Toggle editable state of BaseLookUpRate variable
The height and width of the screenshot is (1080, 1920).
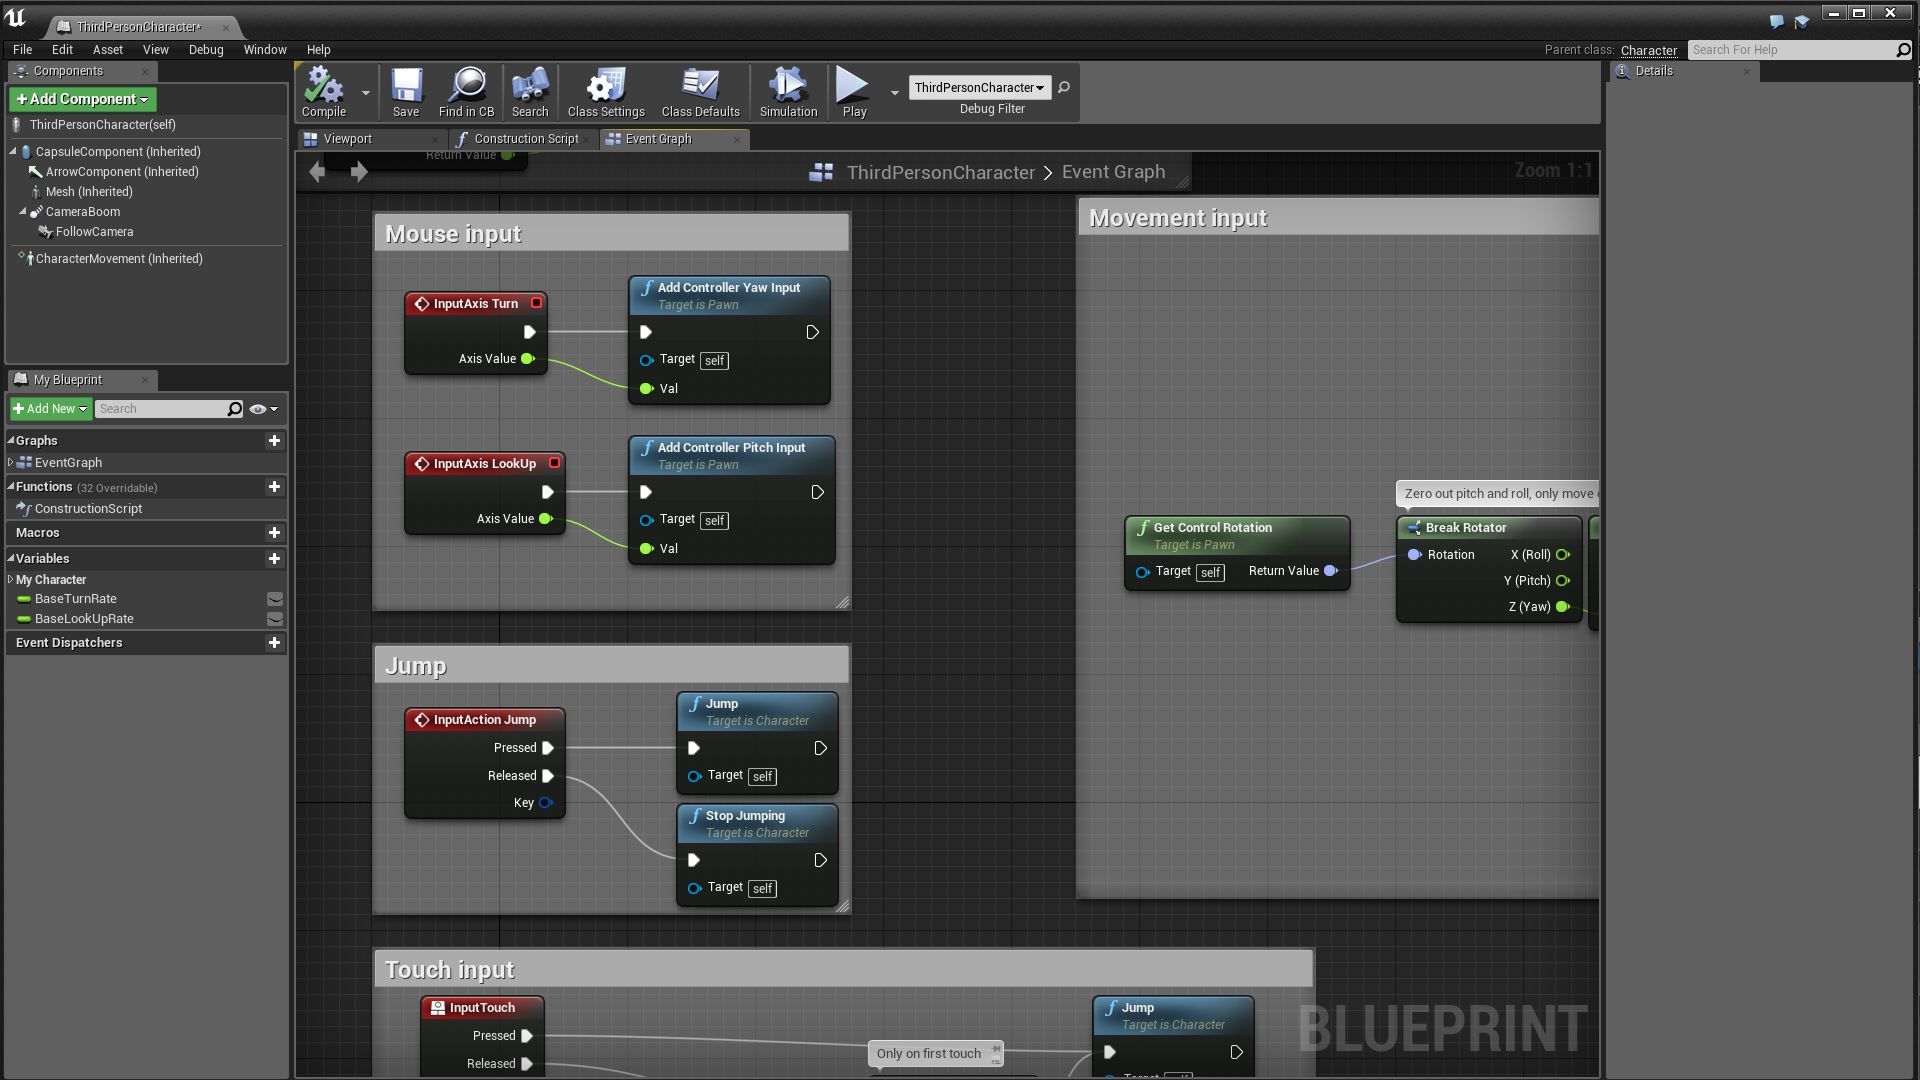click(275, 619)
